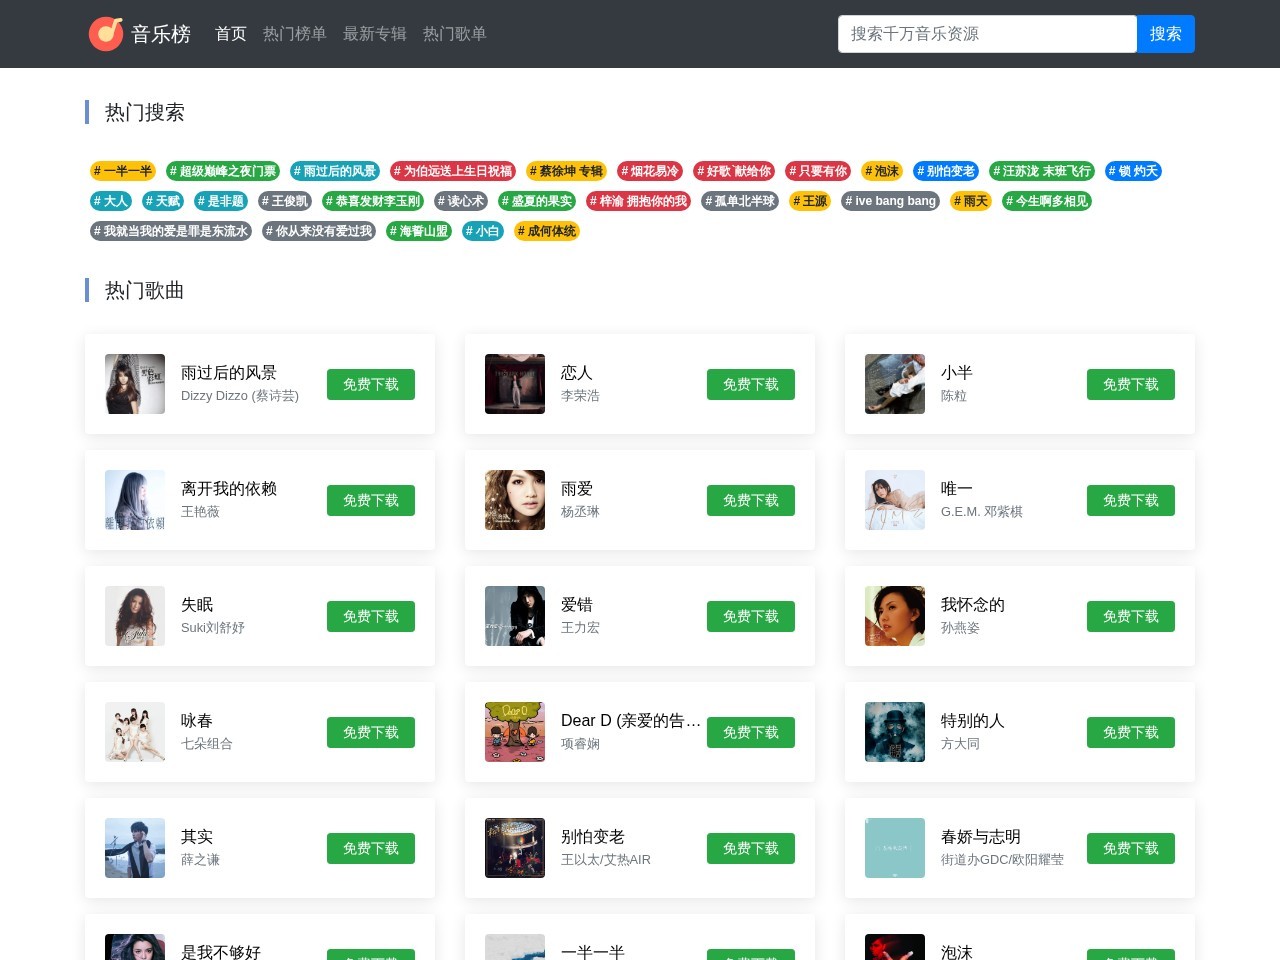Go to the 热门歌单 page
The image size is (1280, 960).
(x=454, y=33)
